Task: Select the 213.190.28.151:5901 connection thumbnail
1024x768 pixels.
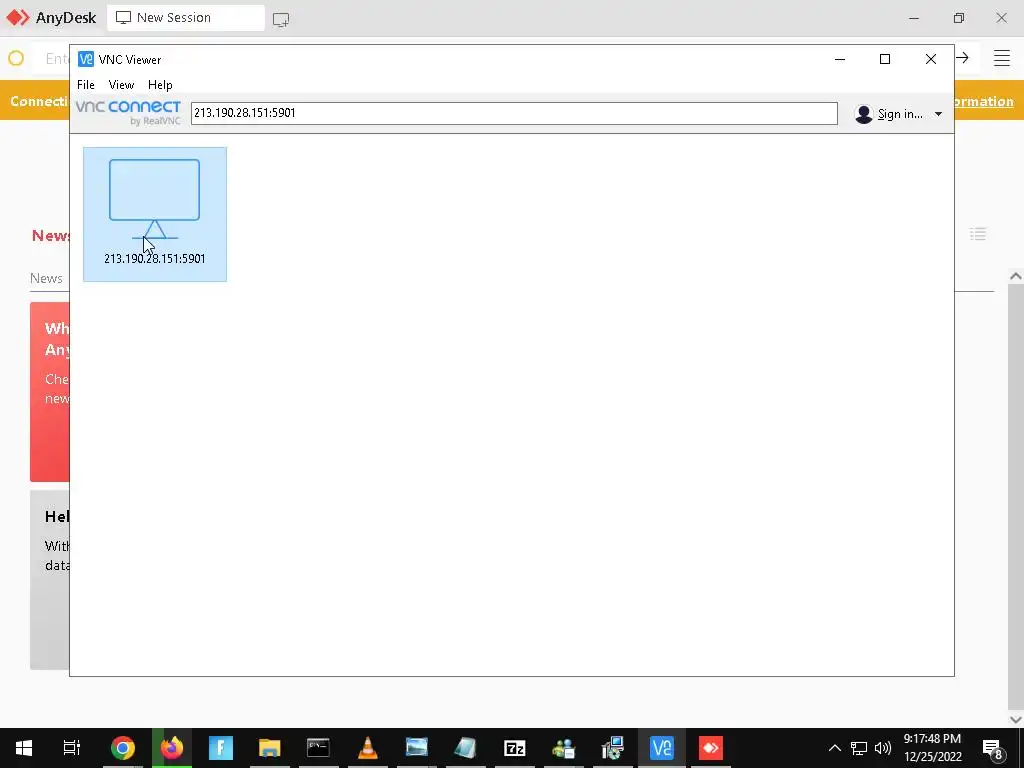Action: [155, 214]
